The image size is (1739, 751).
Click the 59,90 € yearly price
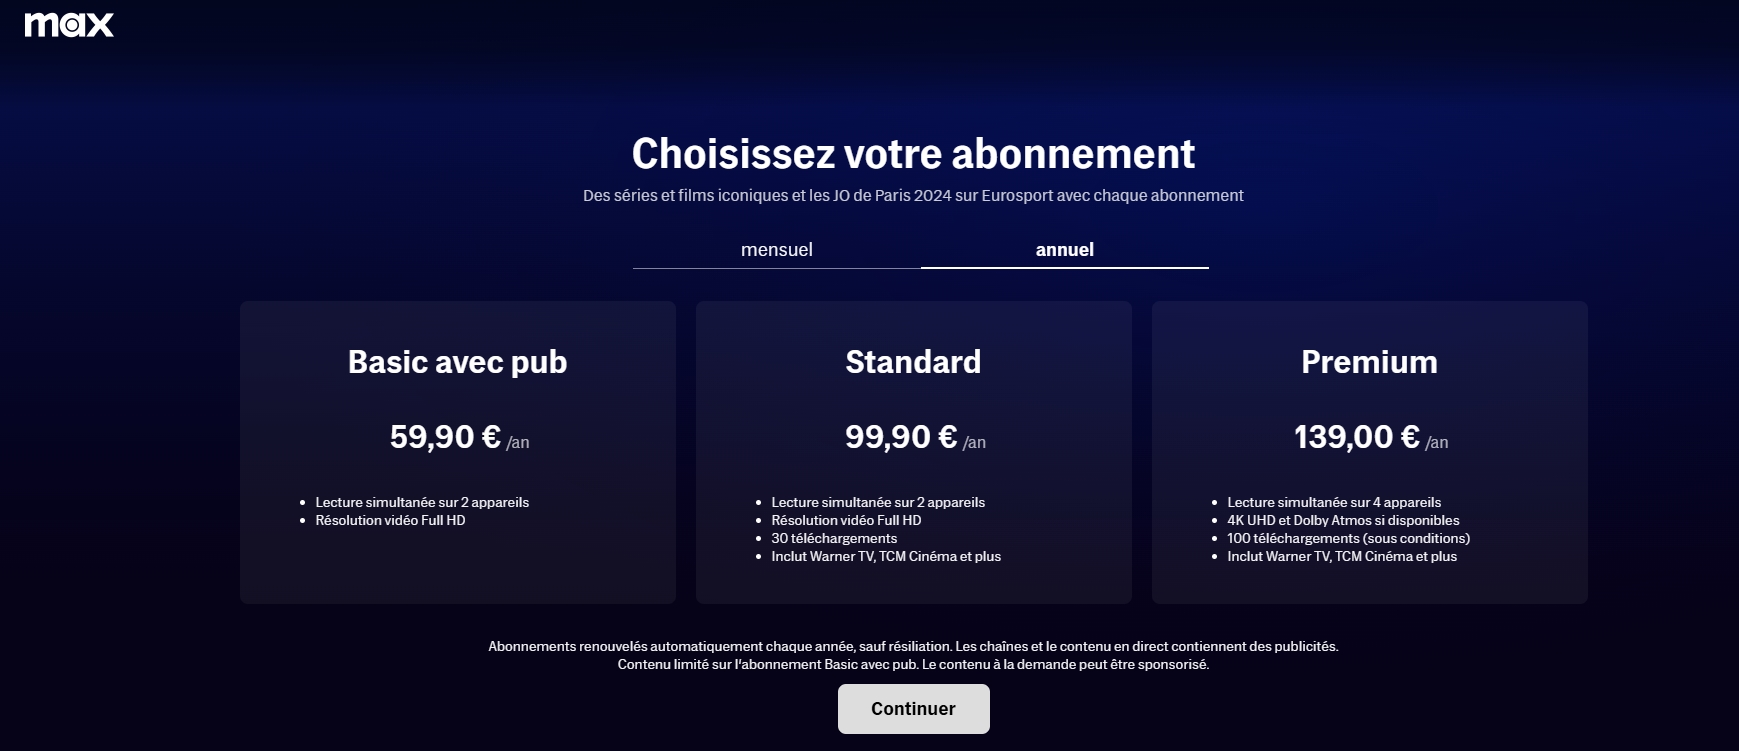click(446, 437)
